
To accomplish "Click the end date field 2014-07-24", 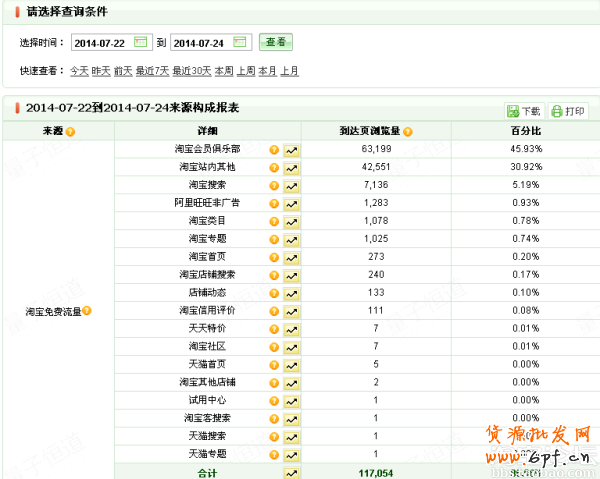I will click(x=200, y=42).
